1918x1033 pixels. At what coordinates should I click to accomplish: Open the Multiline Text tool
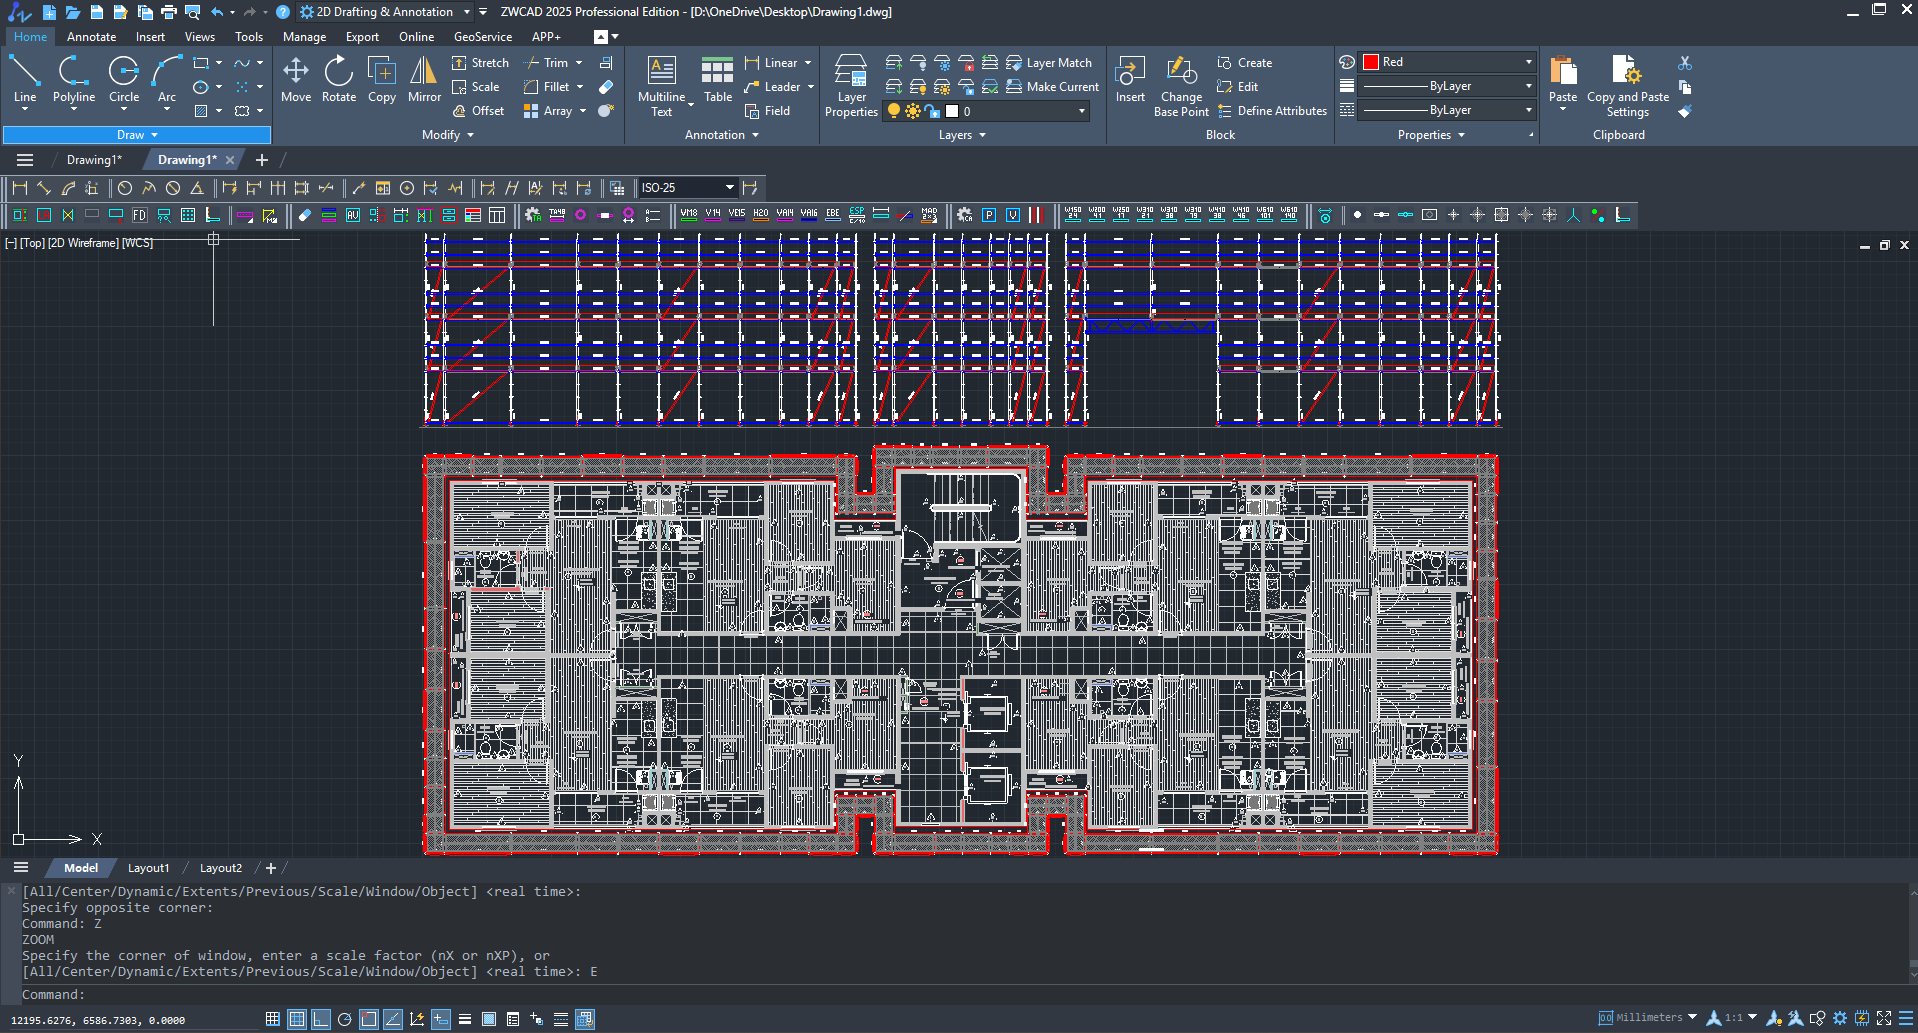(662, 86)
